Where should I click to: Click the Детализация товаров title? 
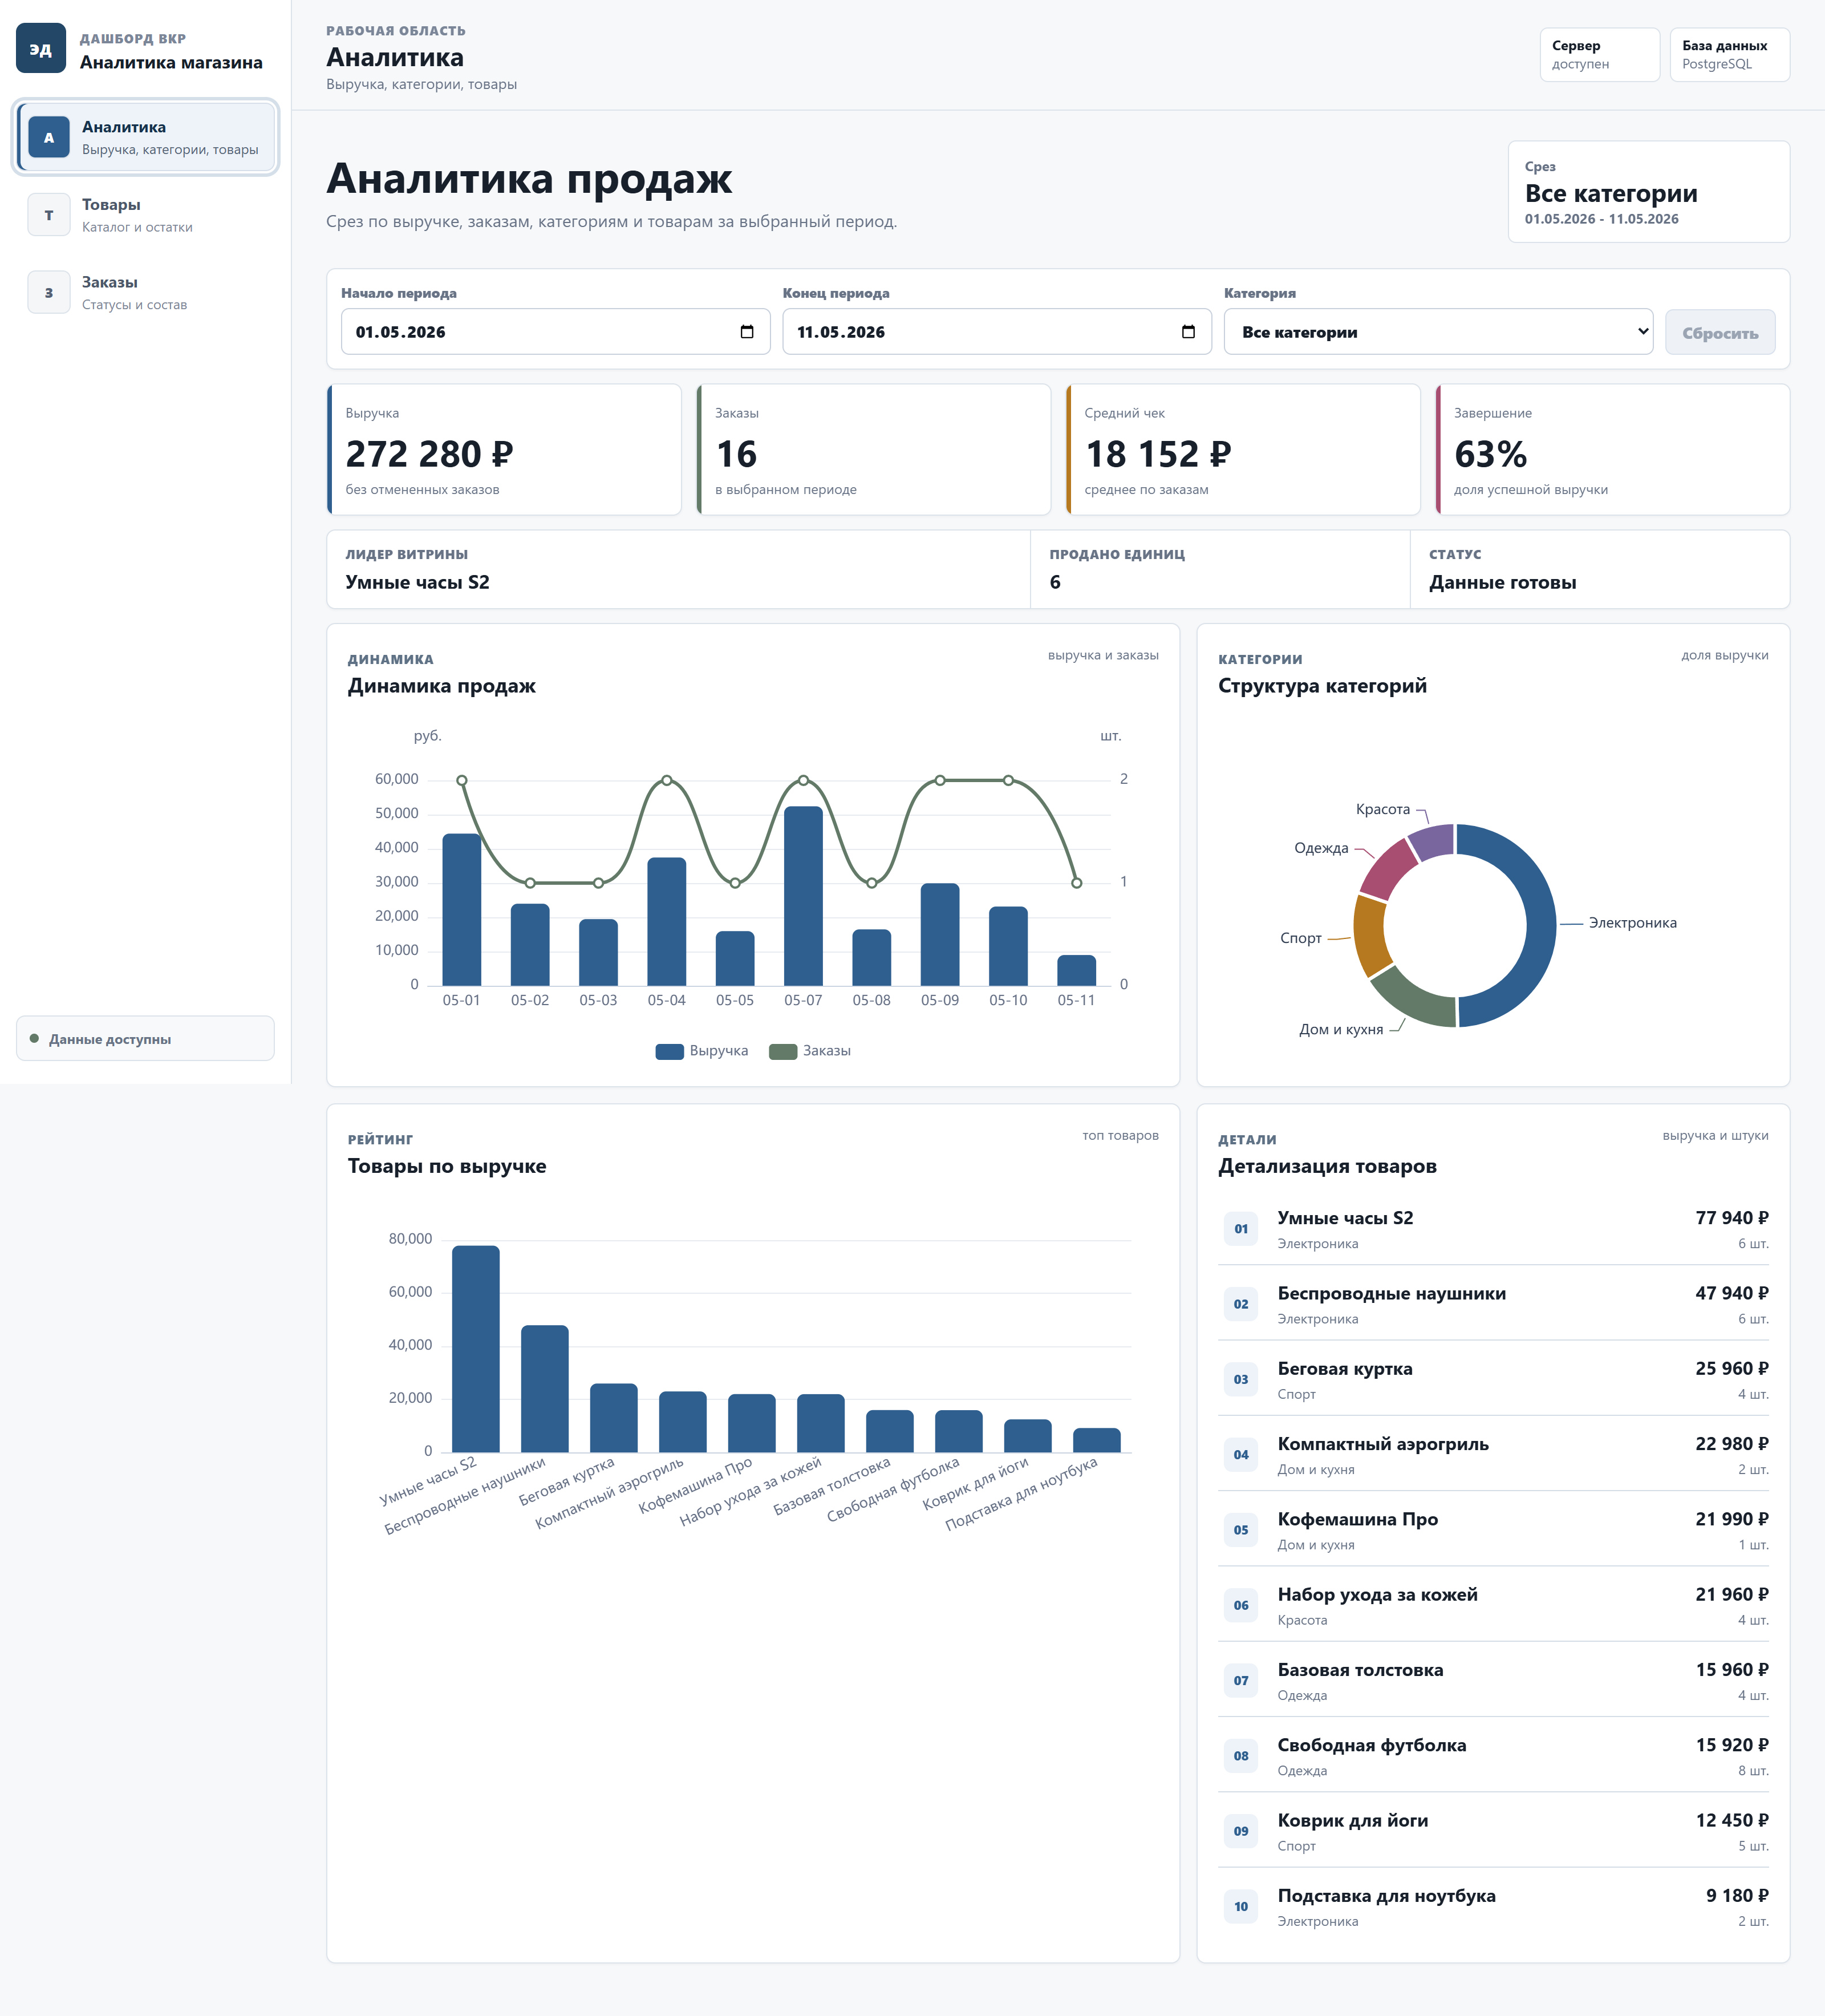tap(1327, 1166)
